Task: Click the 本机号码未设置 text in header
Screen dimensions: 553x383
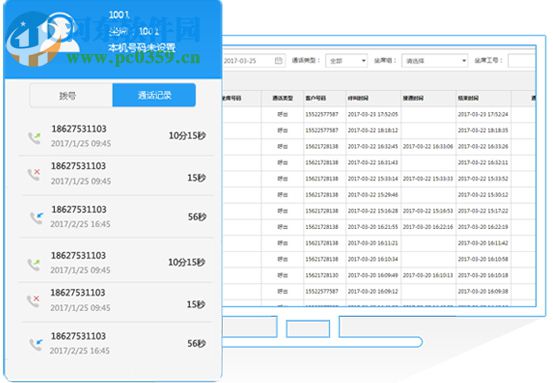Action: (x=142, y=48)
